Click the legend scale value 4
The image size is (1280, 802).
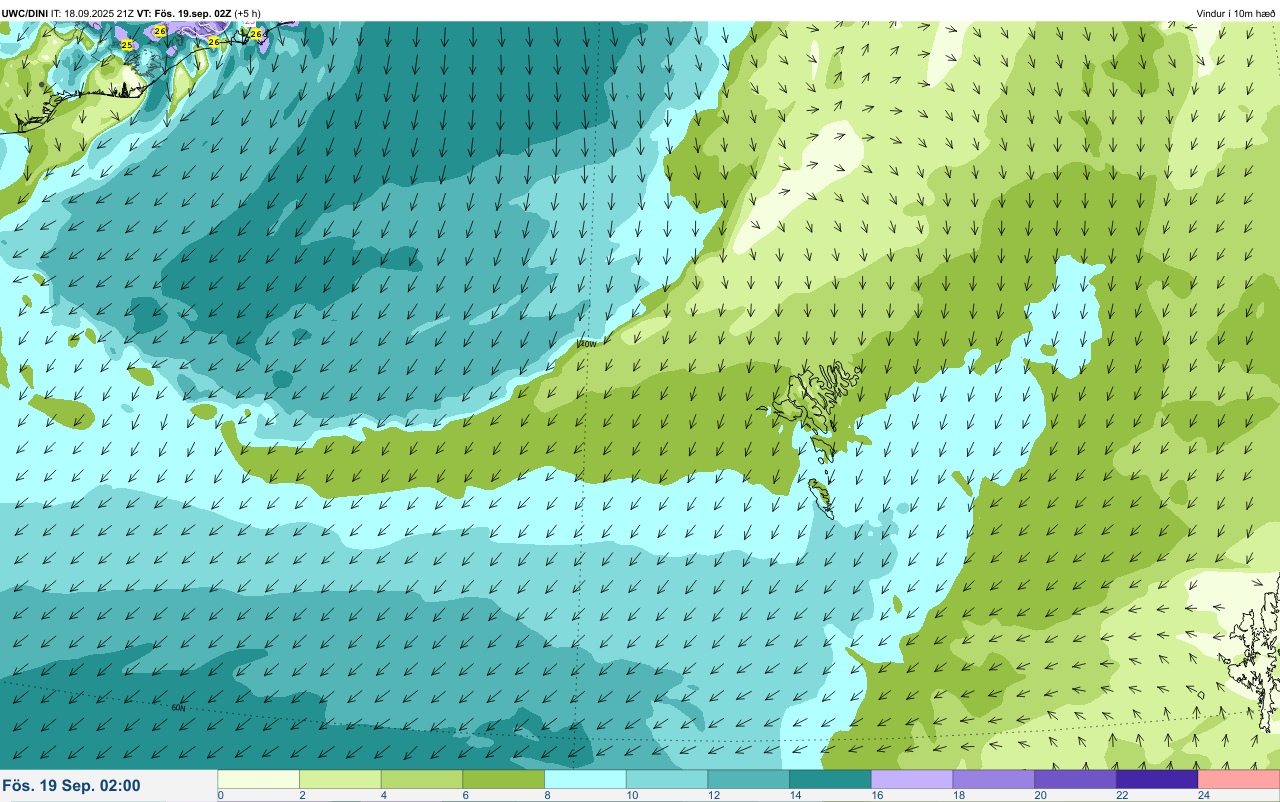pyautogui.click(x=383, y=795)
